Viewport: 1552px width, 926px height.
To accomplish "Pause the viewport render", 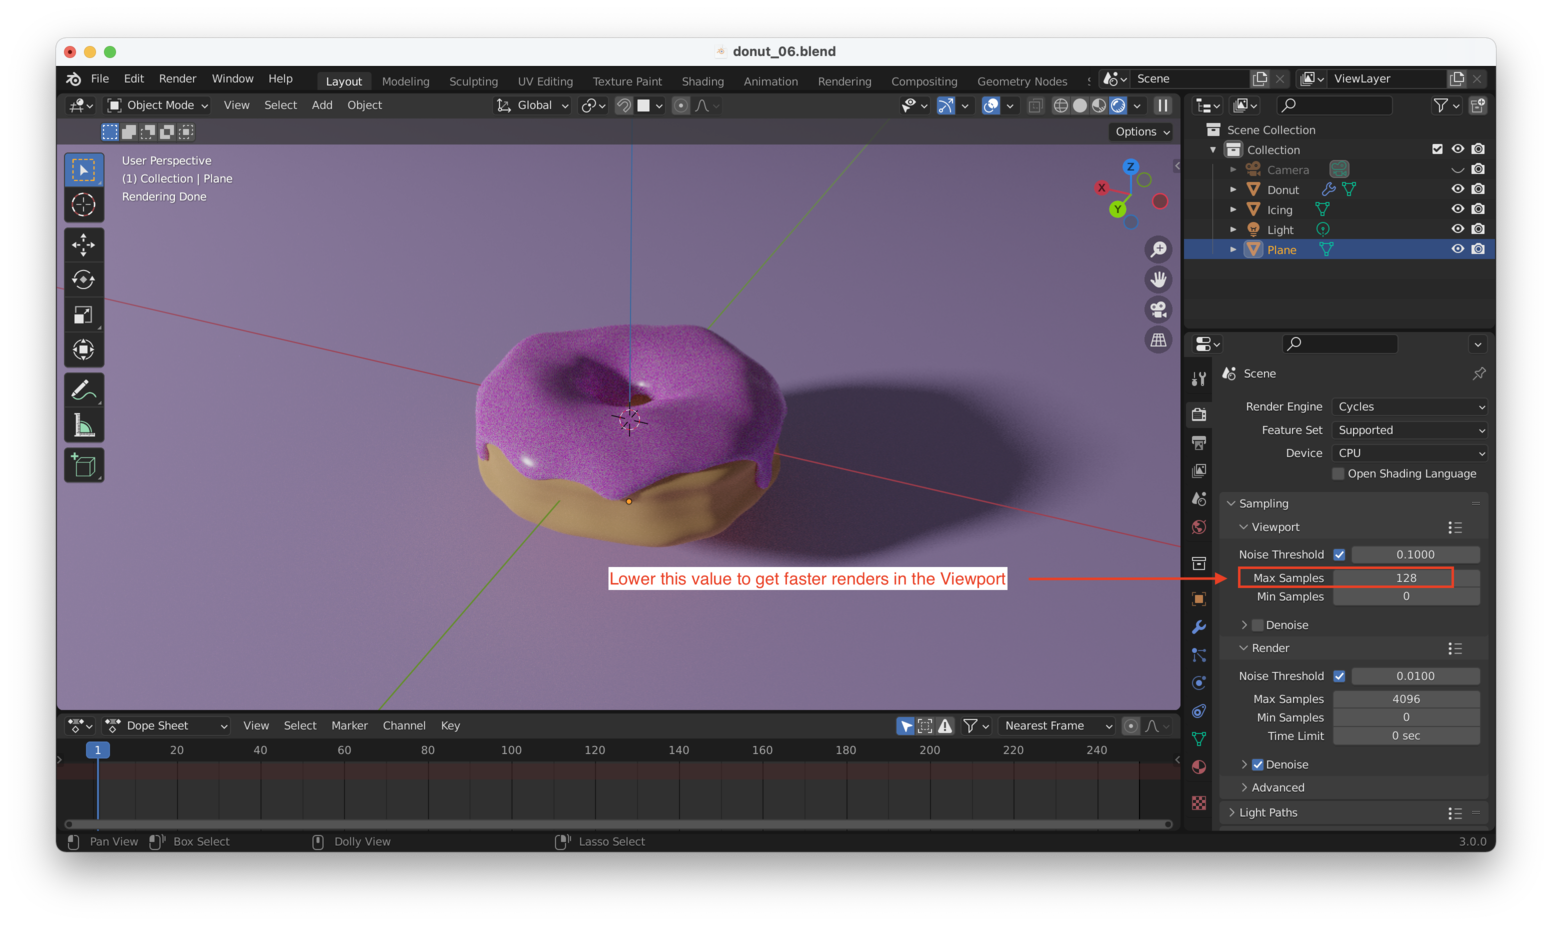I will point(1162,105).
